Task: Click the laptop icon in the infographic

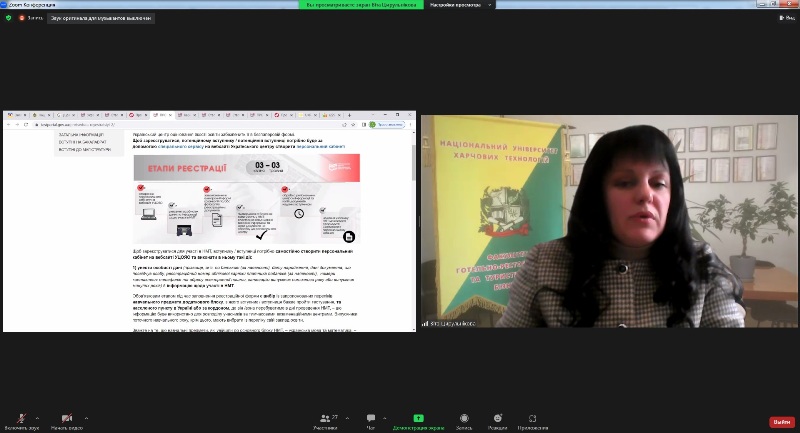Action: point(148,214)
